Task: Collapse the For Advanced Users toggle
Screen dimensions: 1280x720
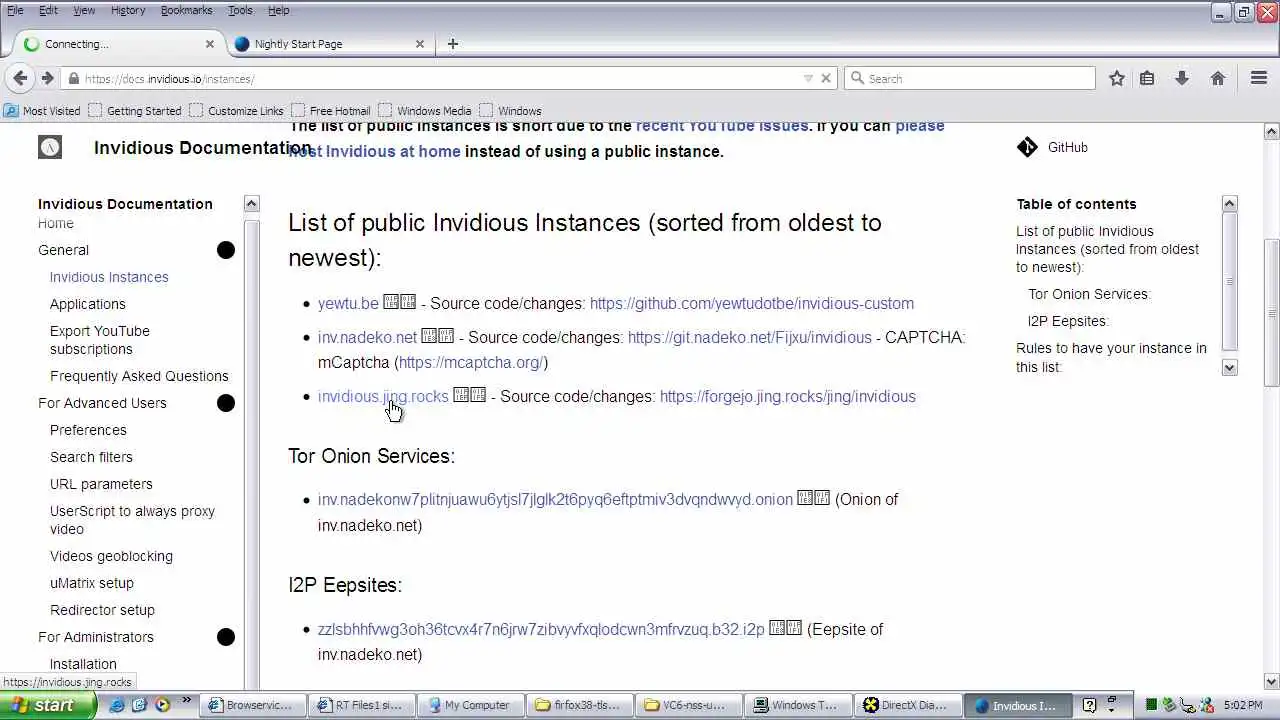Action: (x=226, y=403)
